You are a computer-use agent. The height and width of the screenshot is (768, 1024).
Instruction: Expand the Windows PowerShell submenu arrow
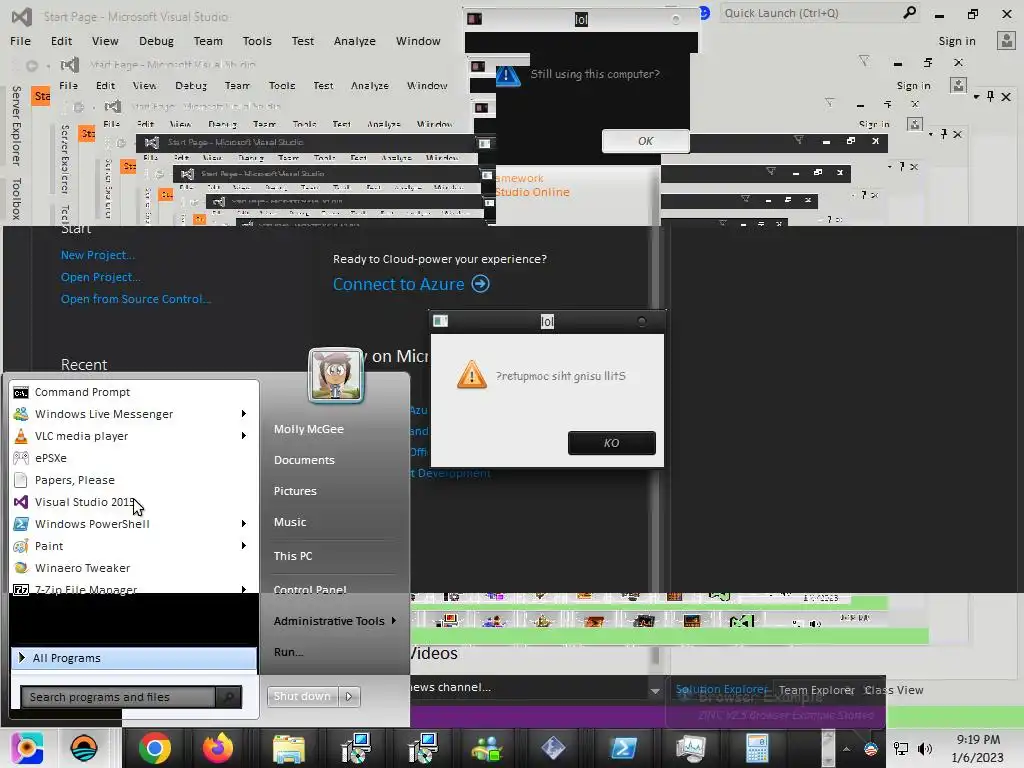(x=244, y=524)
